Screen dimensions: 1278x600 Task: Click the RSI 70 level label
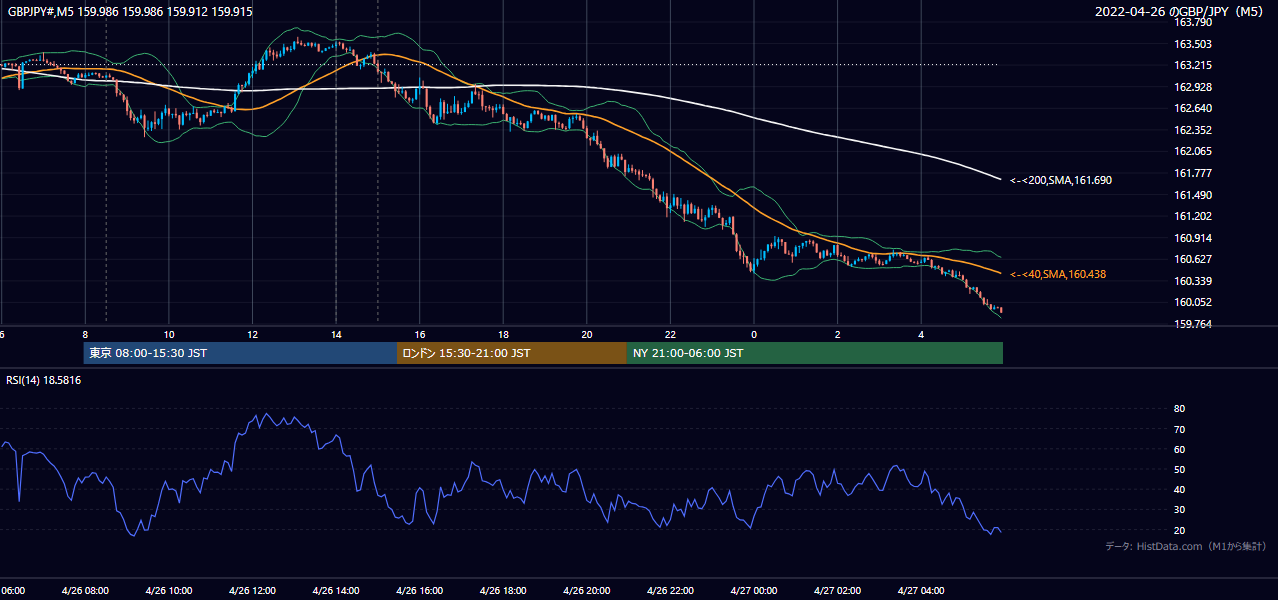(1180, 429)
